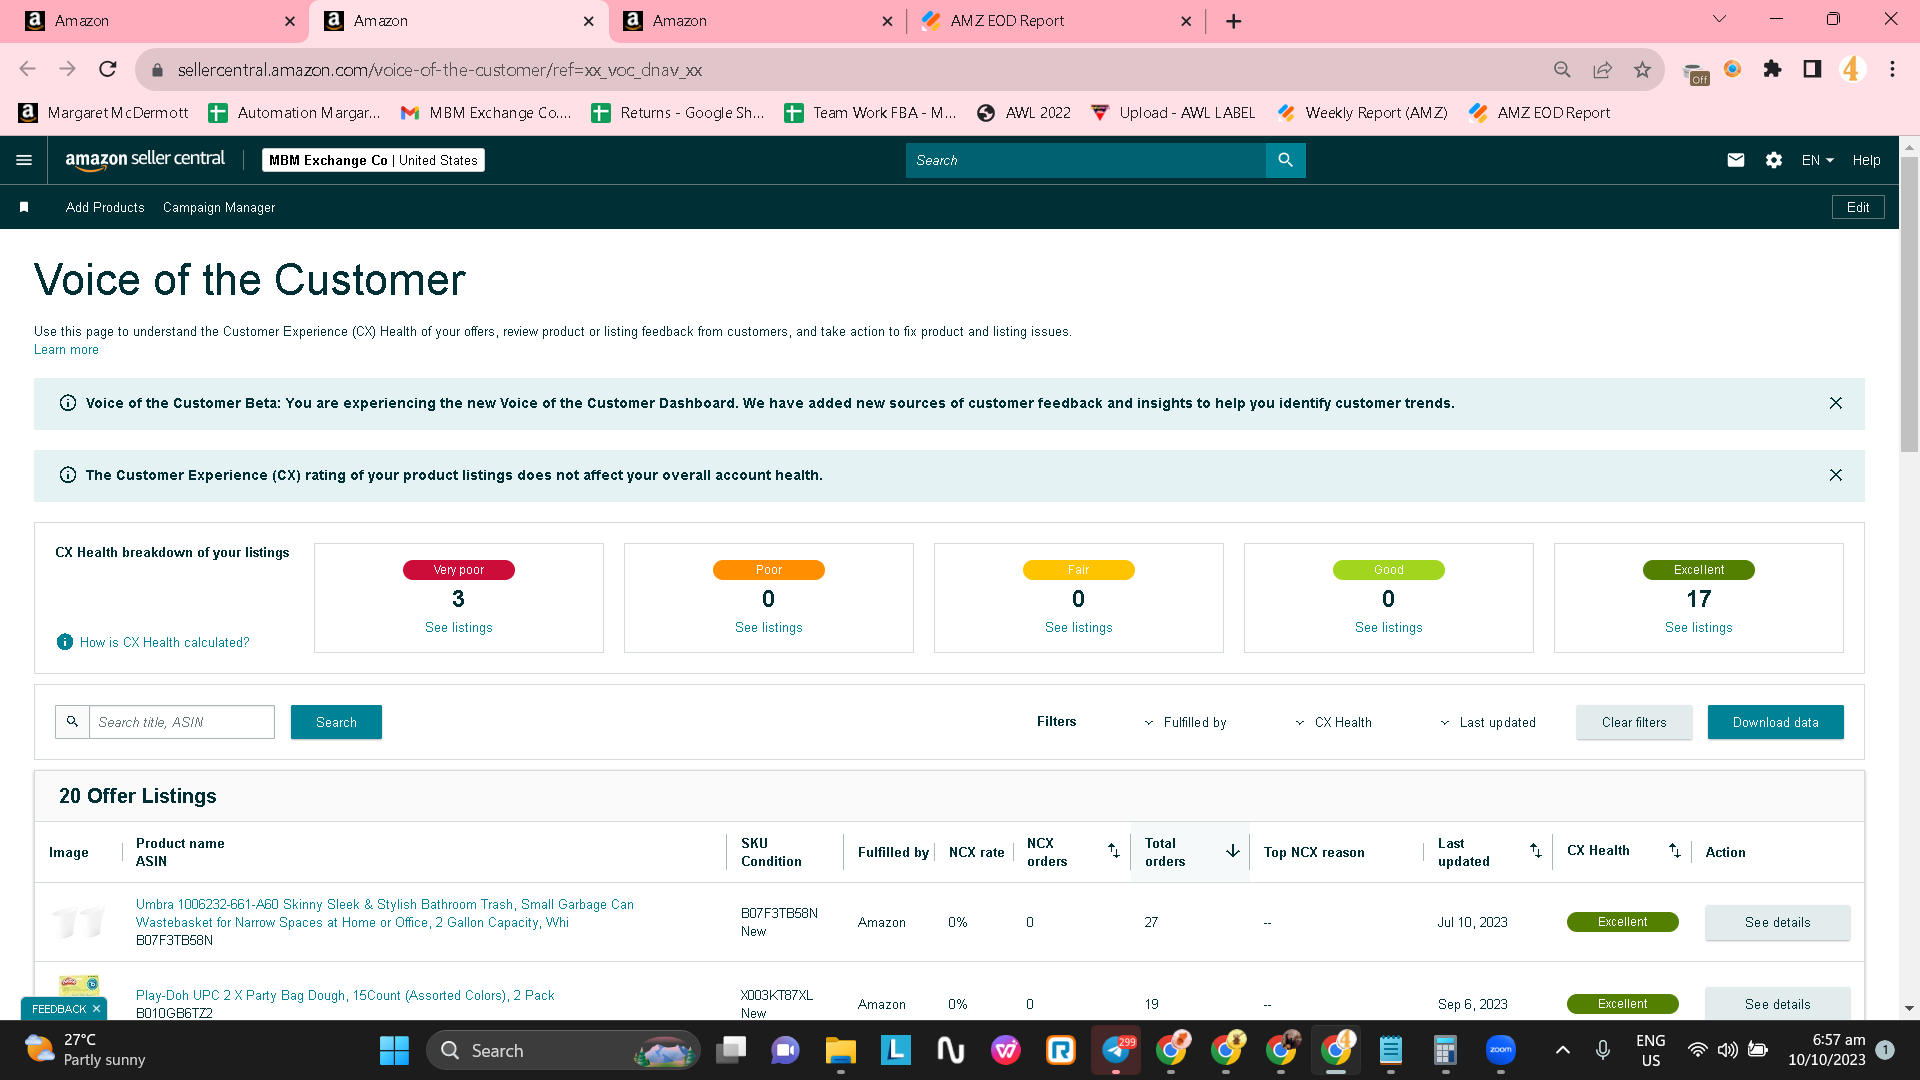Click the Edit button in the navigation bar
The height and width of the screenshot is (1080, 1920).
pyautogui.click(x=1858, y=207)
